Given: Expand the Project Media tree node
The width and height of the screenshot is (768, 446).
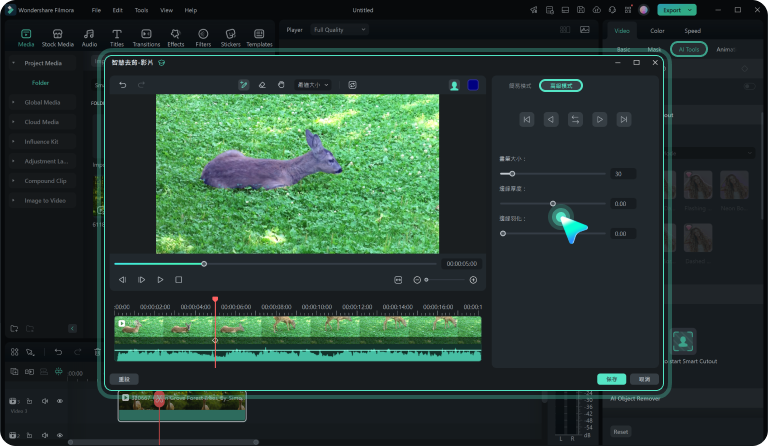Looking at the screenshot, I should (13, 63).
